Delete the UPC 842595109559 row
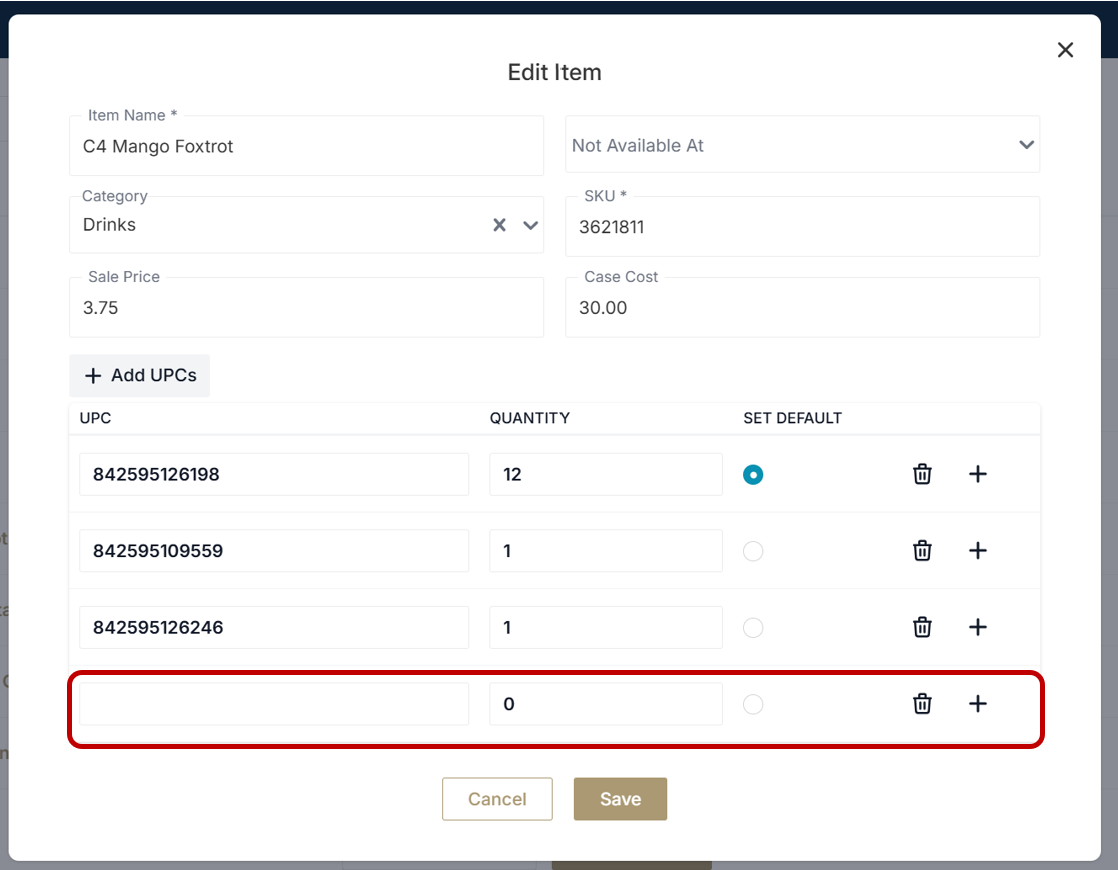The image size is (1118, 870). pyautogui.click(x=922, y=551)
